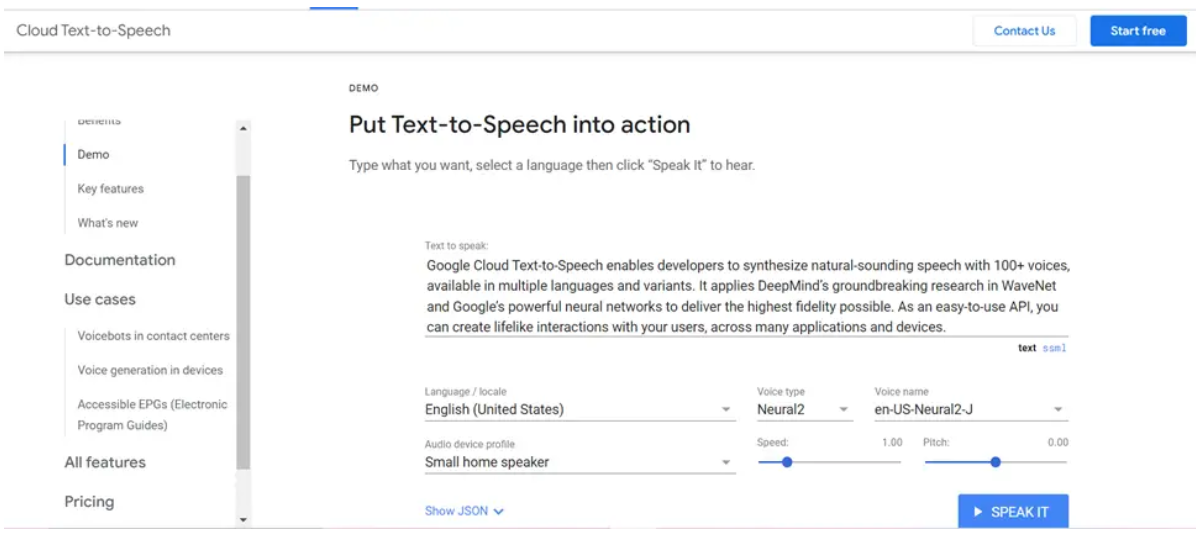Open Accessible EPGs (Electronic Program Guides)

click(153, 415)
